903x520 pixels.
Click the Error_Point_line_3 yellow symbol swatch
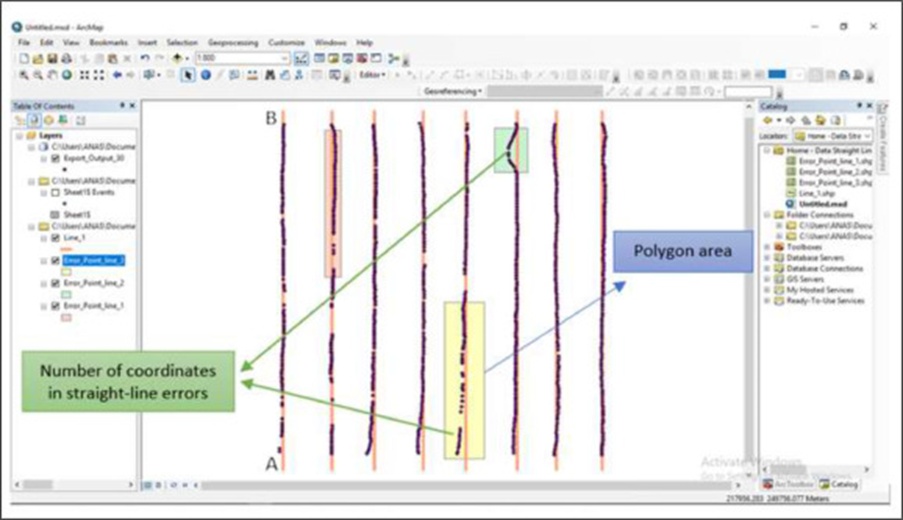pyautogui.click(x=66, y=272)
